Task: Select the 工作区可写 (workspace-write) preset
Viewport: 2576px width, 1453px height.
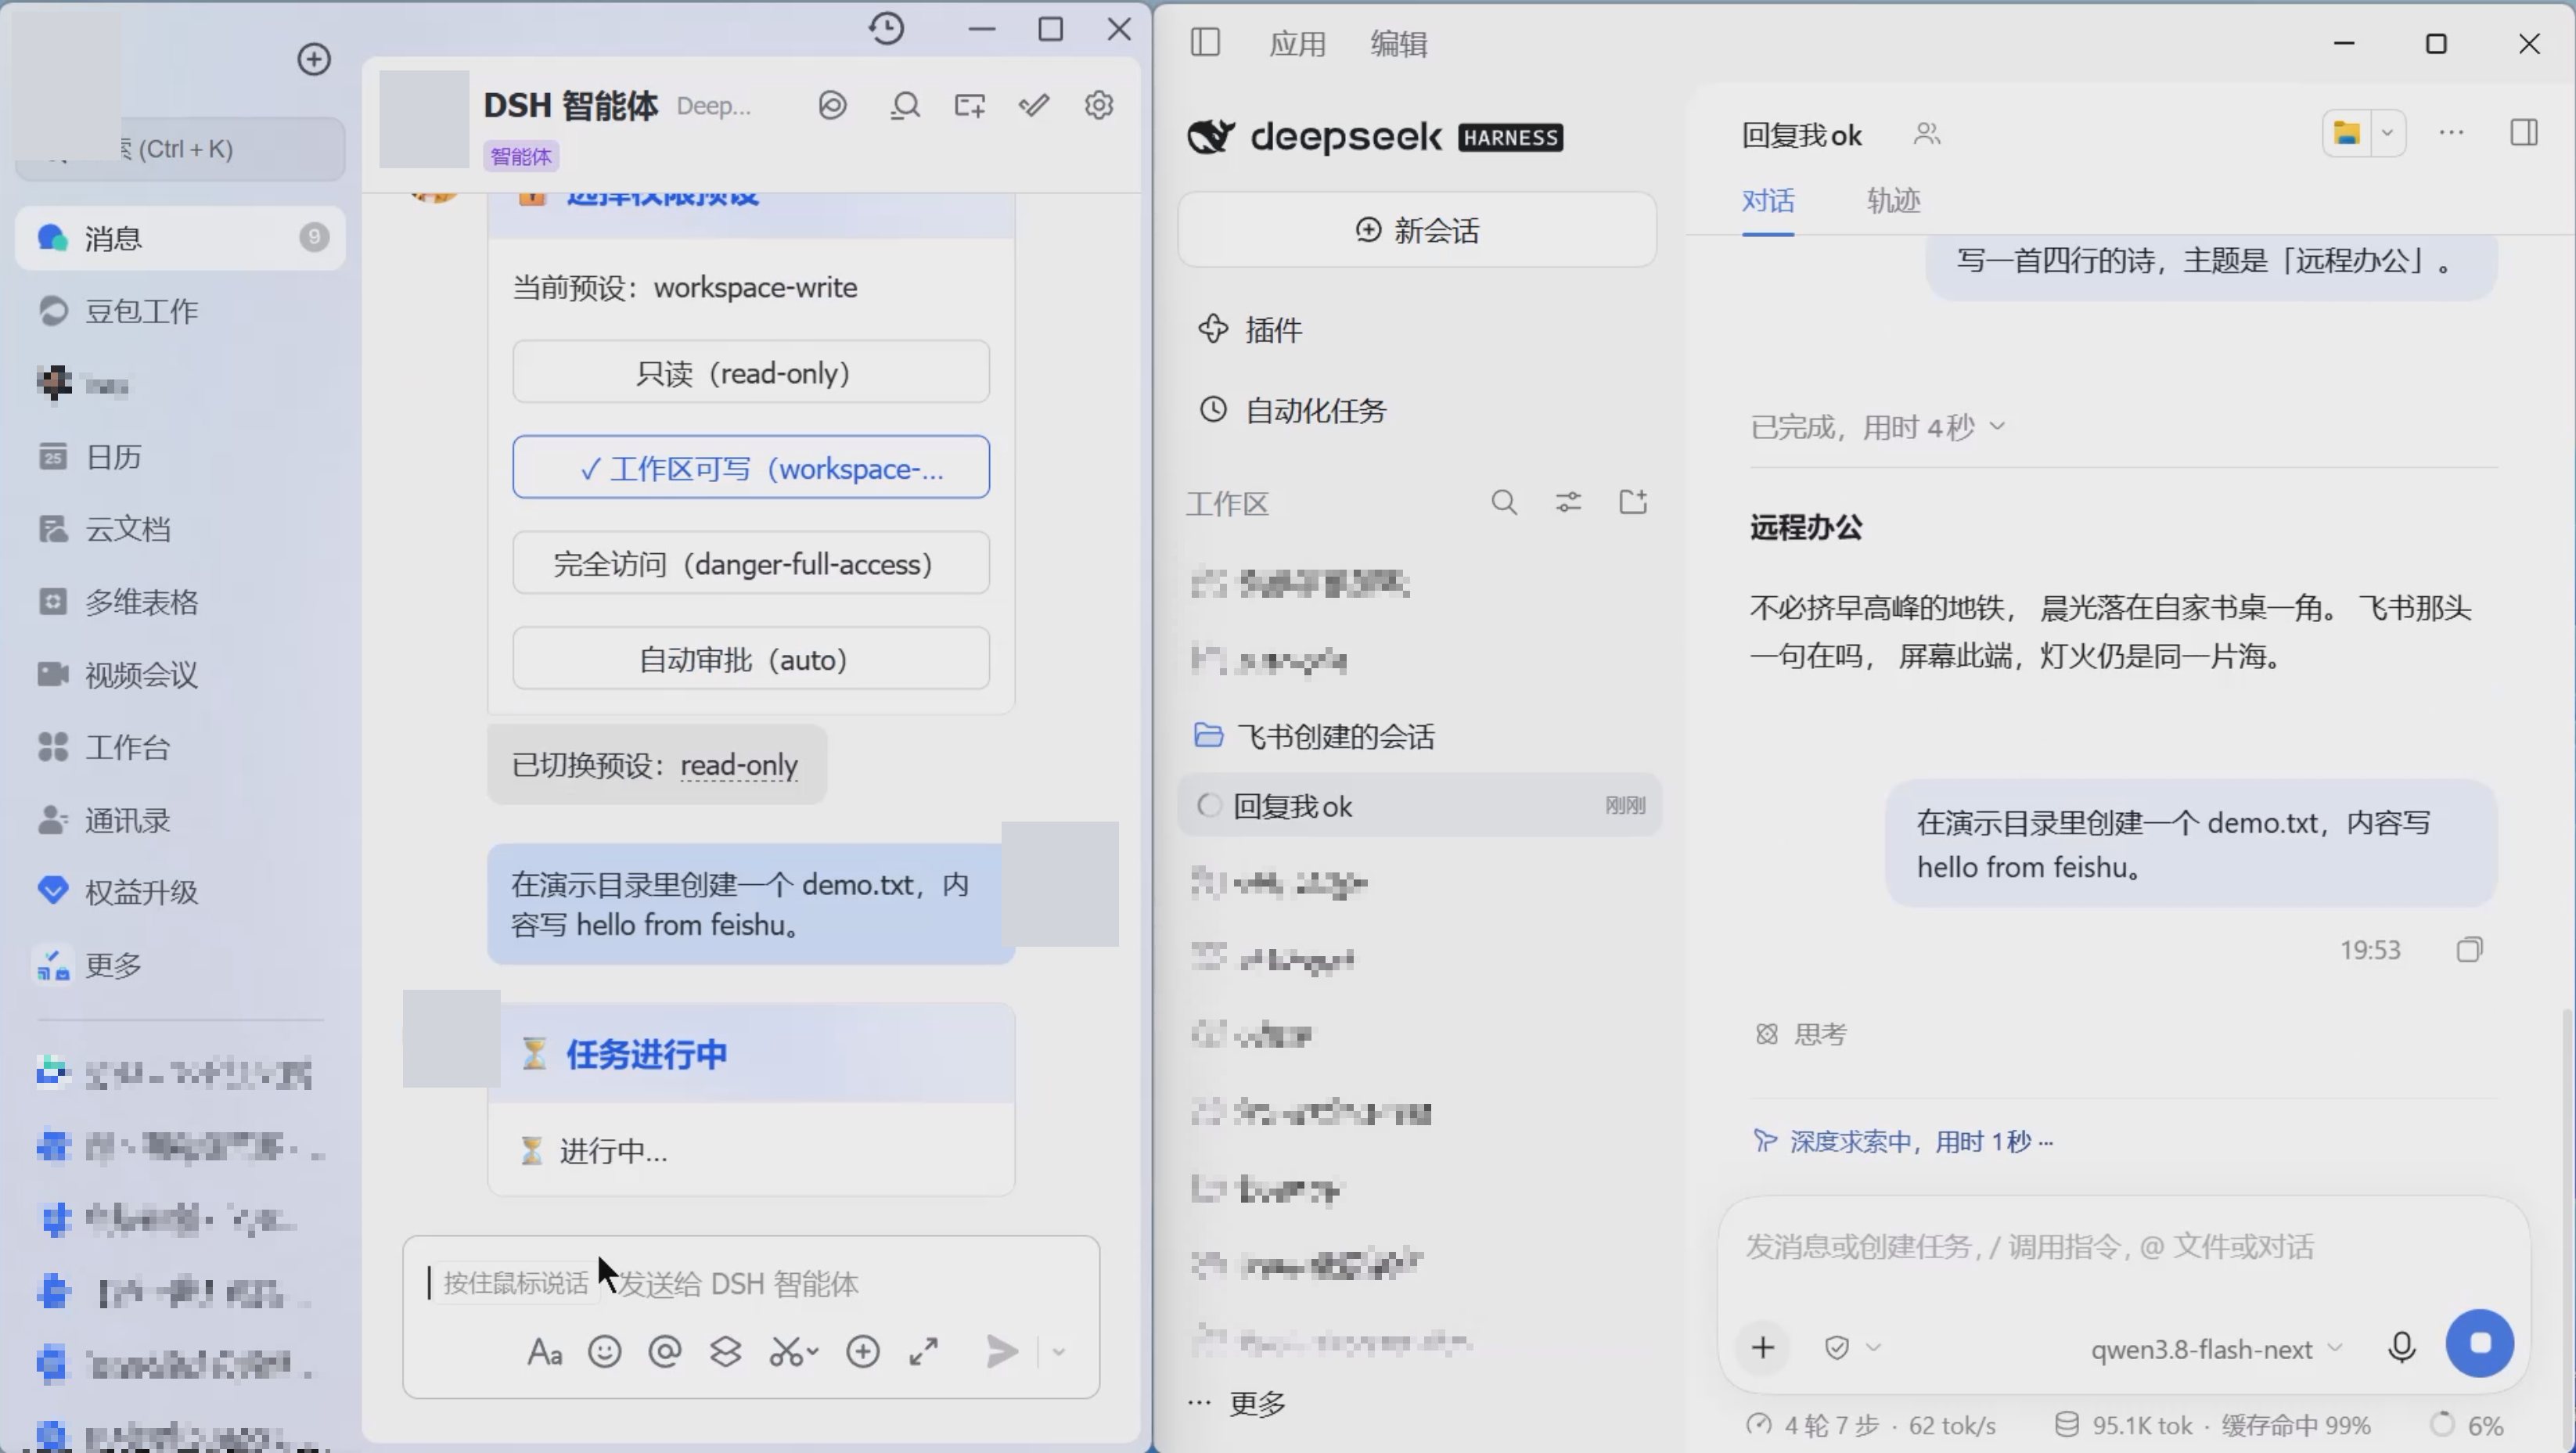Action: [751, 467]
